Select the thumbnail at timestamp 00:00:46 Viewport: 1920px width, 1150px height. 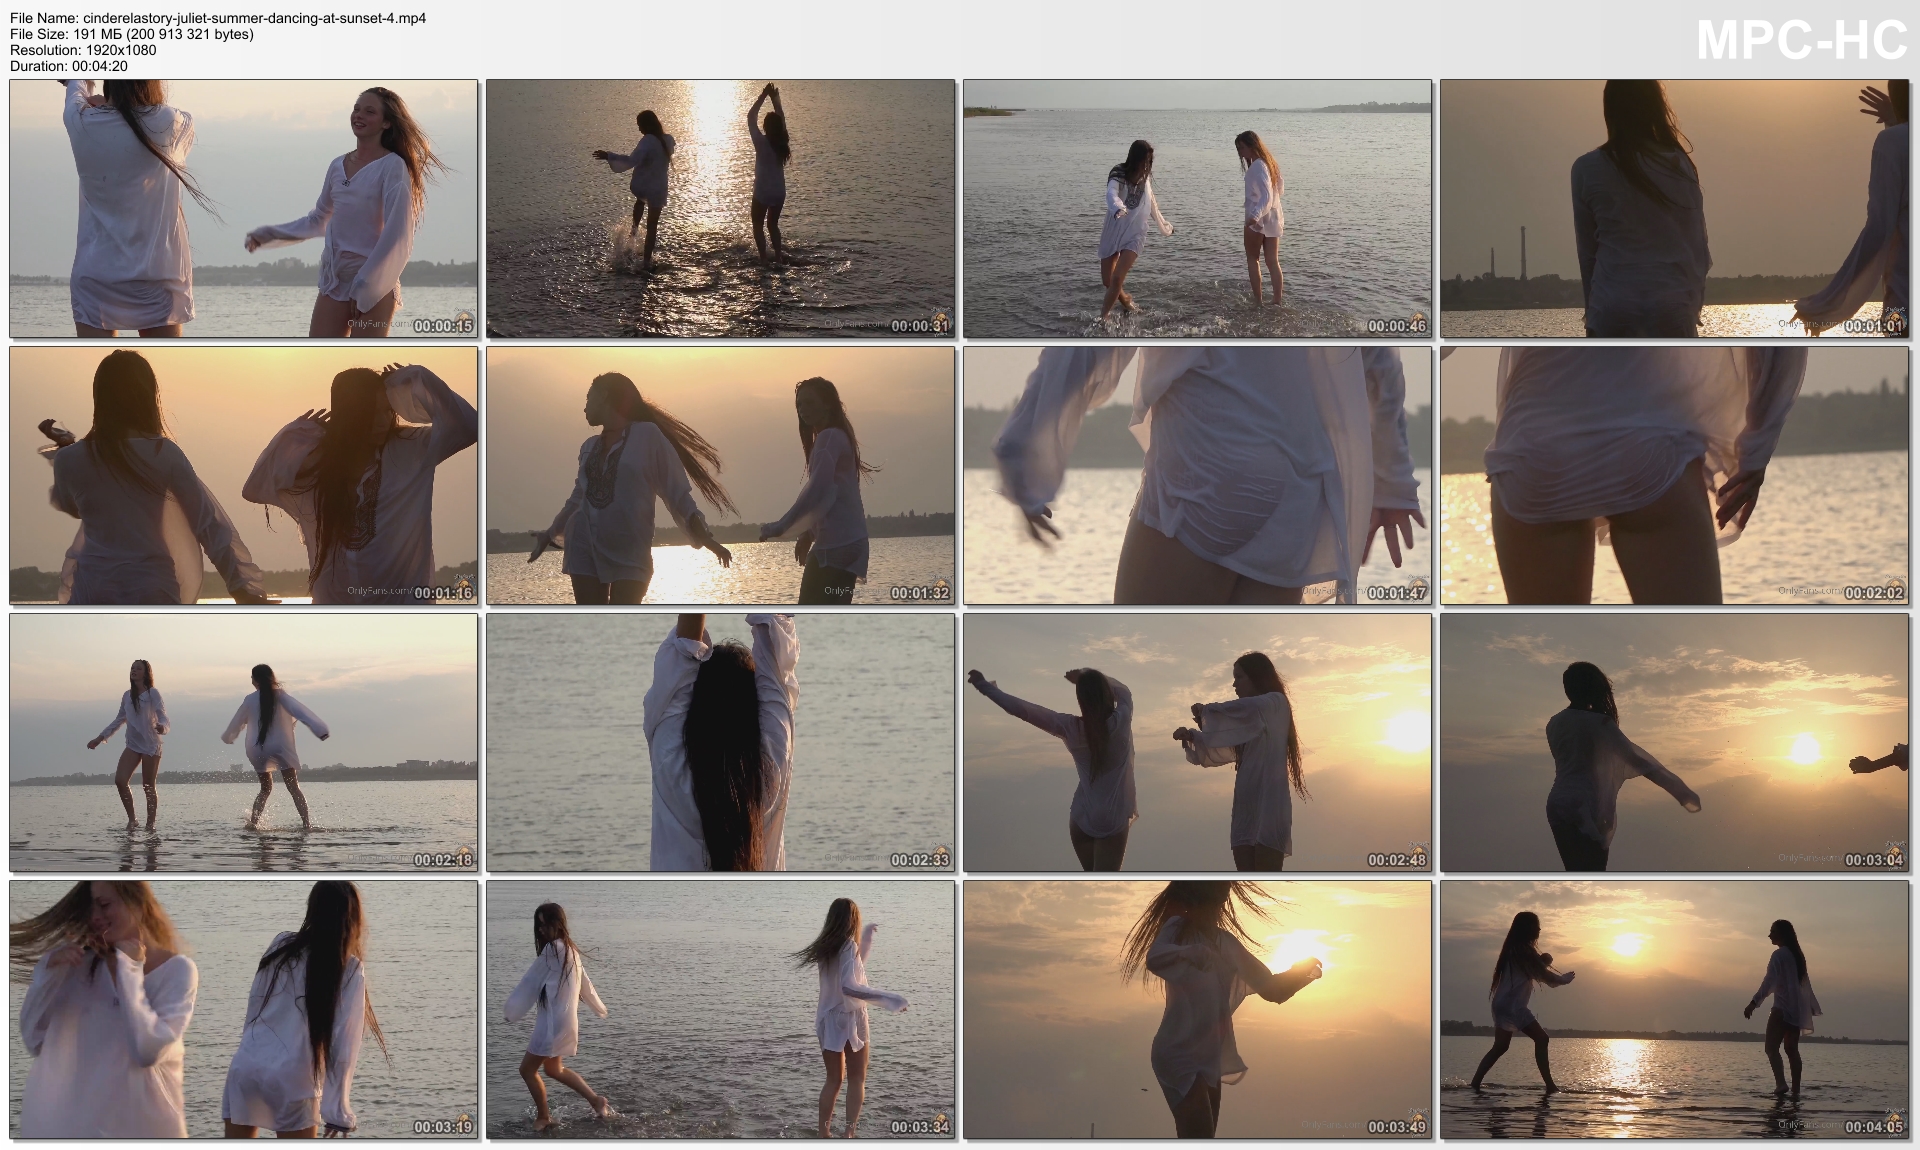(x=1198, y=209)
